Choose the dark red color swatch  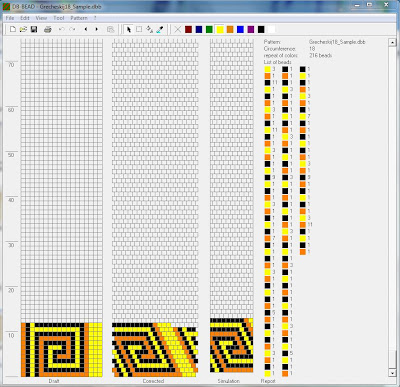[188, 30]
